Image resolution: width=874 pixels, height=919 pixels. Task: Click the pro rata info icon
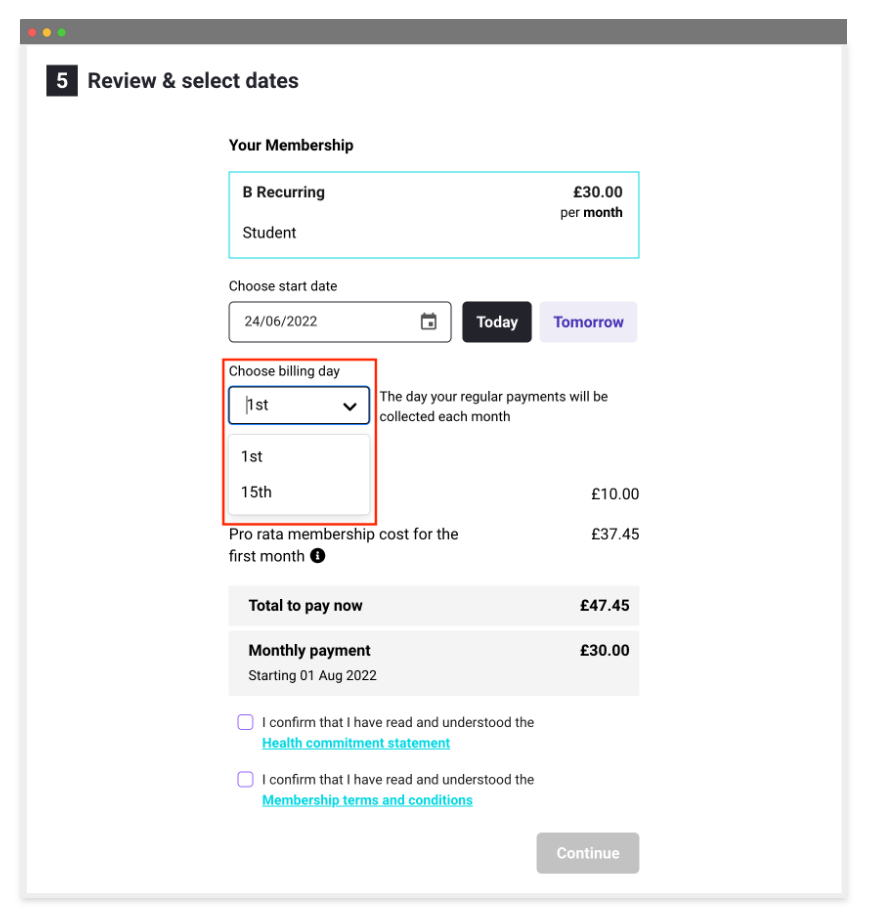[x=318, y=556]
